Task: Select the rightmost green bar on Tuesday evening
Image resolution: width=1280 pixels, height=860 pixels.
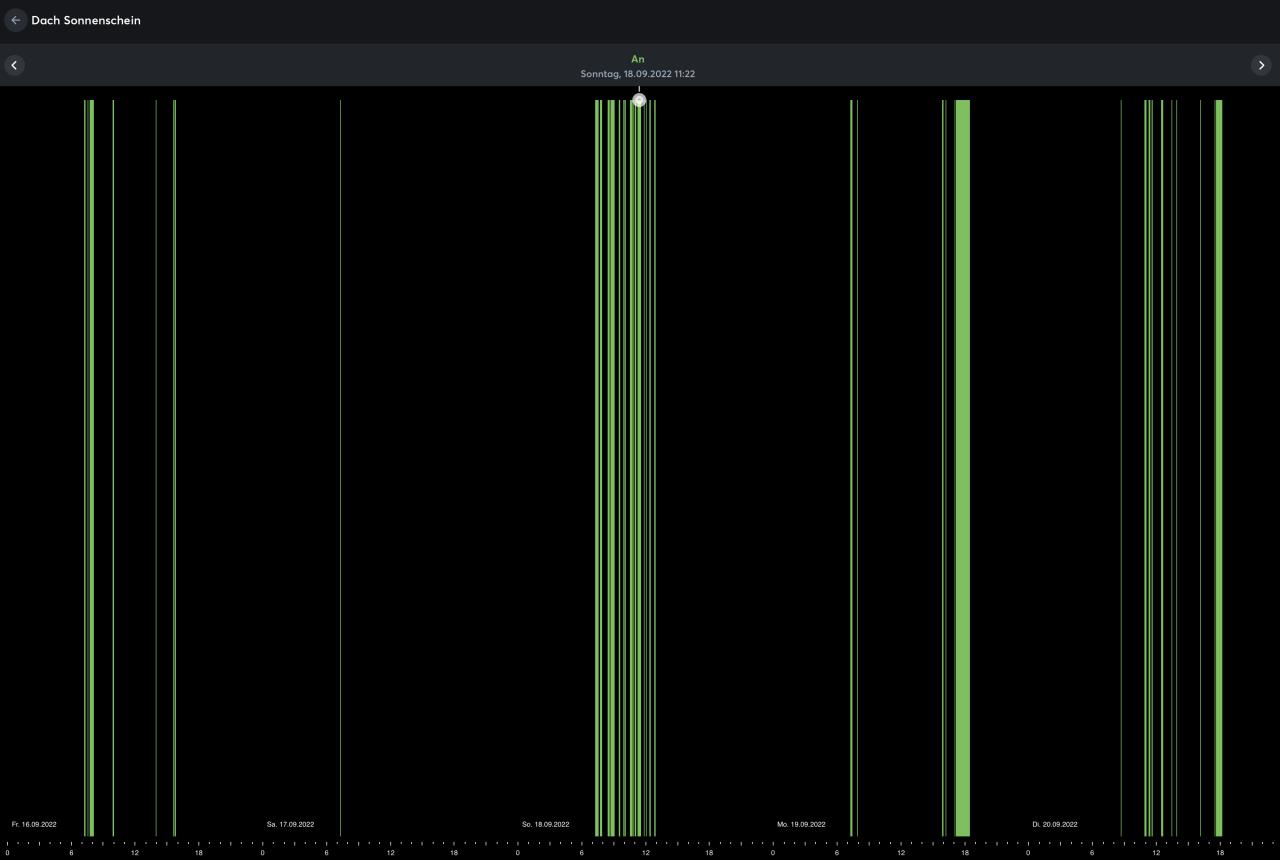Action: (1218, 468)
